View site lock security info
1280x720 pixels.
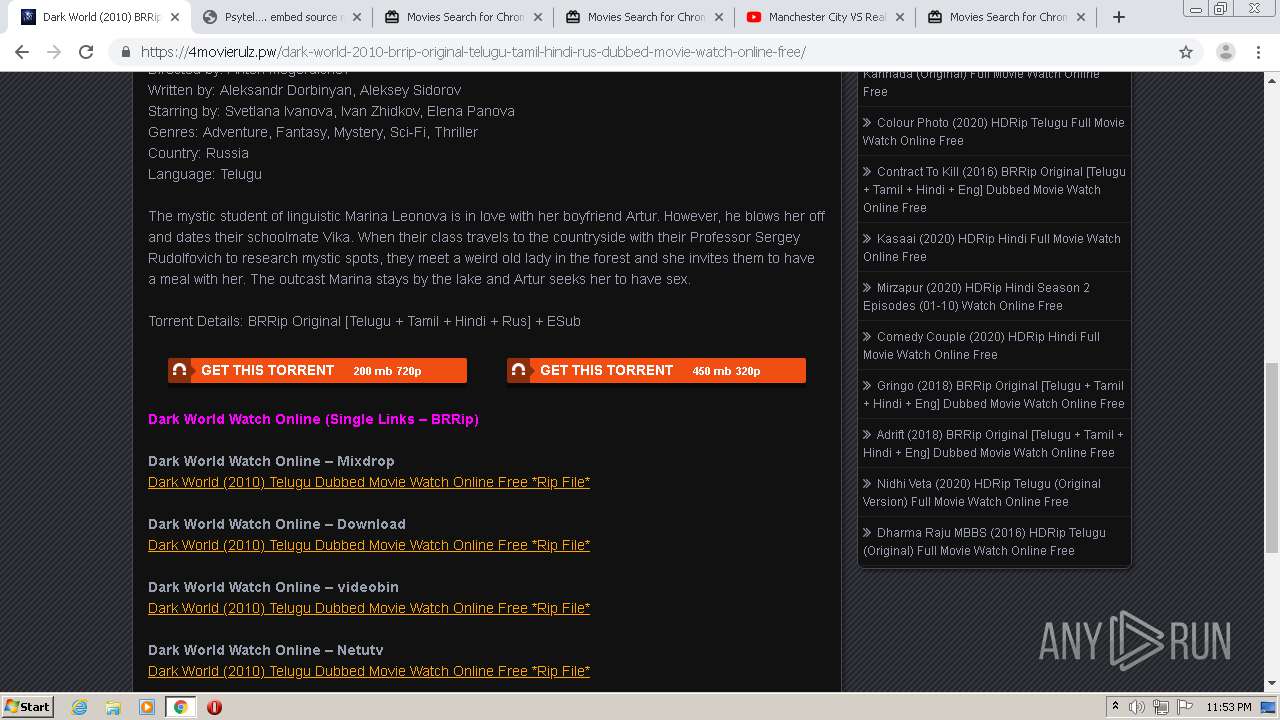point(126,52)
